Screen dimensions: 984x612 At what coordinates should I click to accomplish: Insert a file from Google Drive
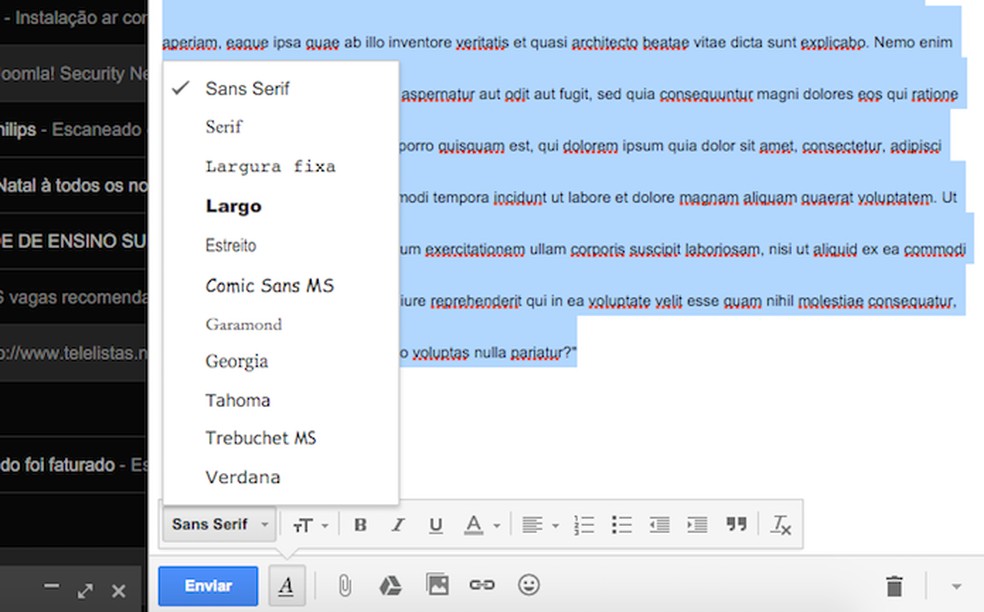point(390,585)
